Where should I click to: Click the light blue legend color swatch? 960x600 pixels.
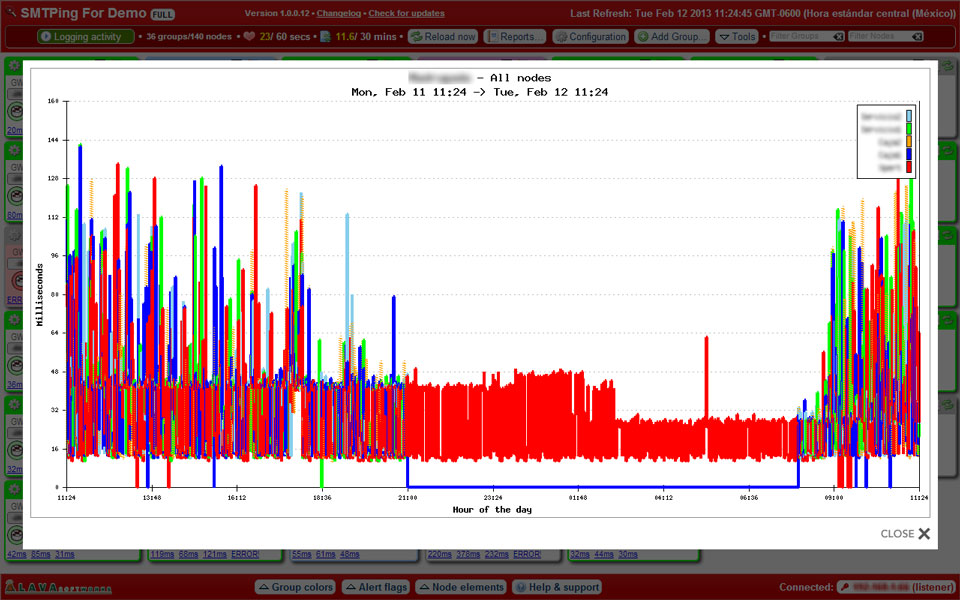[909, 116]
